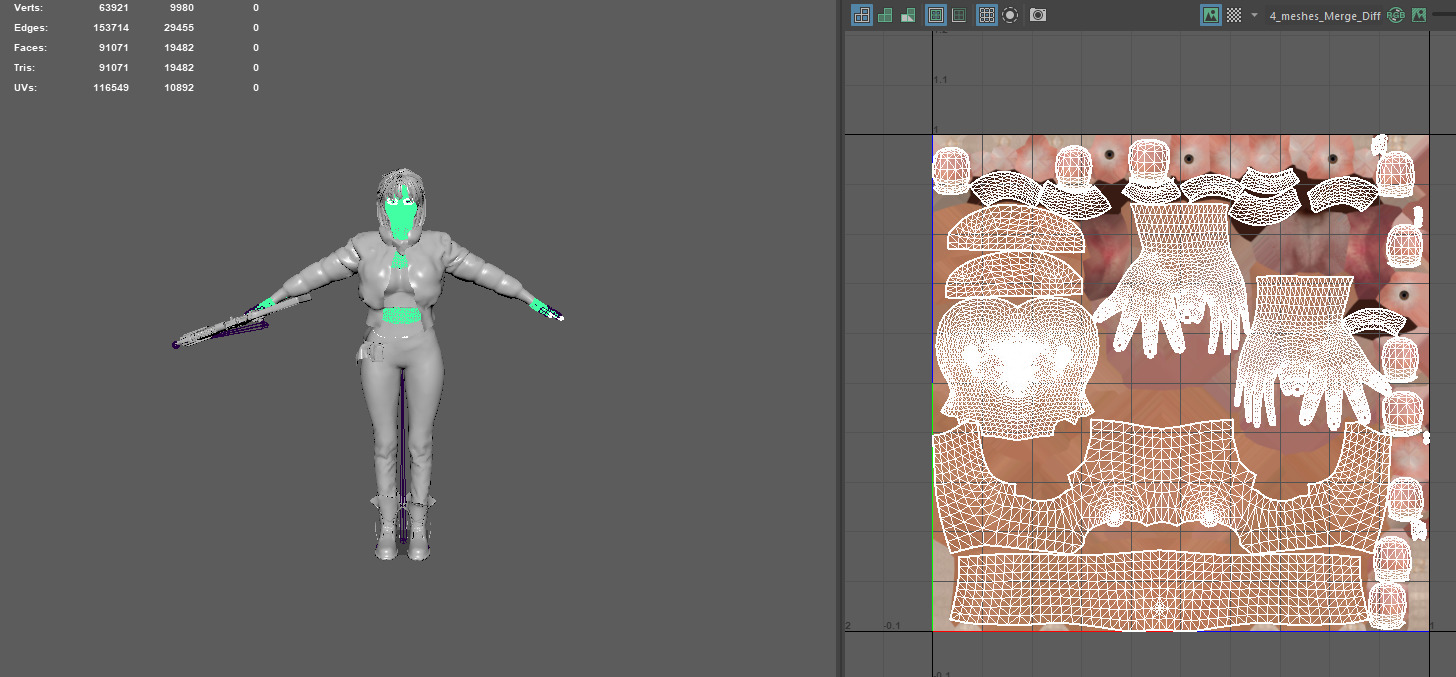Toggle the checker map icon
The height and width of the screenshot is (677, 1456).
(x=1234, y=15)
